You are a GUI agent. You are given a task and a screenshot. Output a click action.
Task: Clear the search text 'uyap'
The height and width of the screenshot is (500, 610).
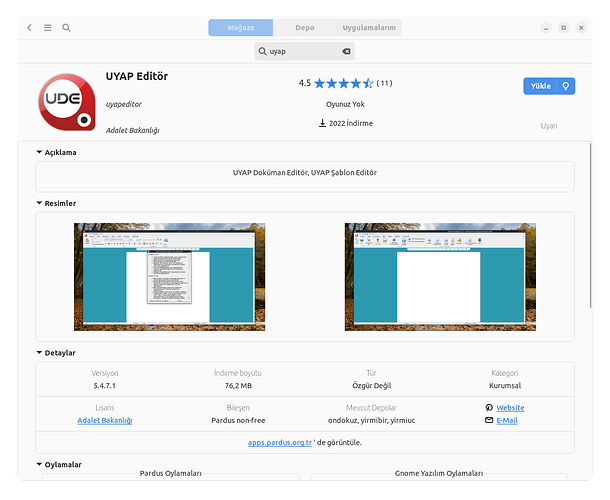pos(346,50)
